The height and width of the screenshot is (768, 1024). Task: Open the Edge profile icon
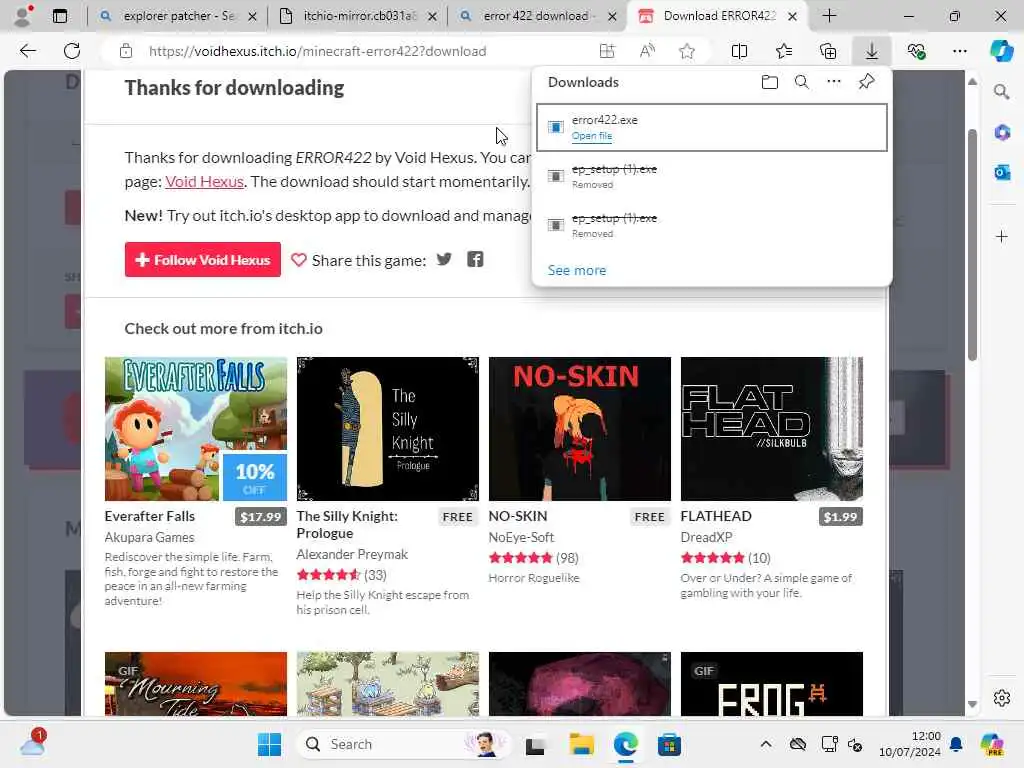[22, 16]
